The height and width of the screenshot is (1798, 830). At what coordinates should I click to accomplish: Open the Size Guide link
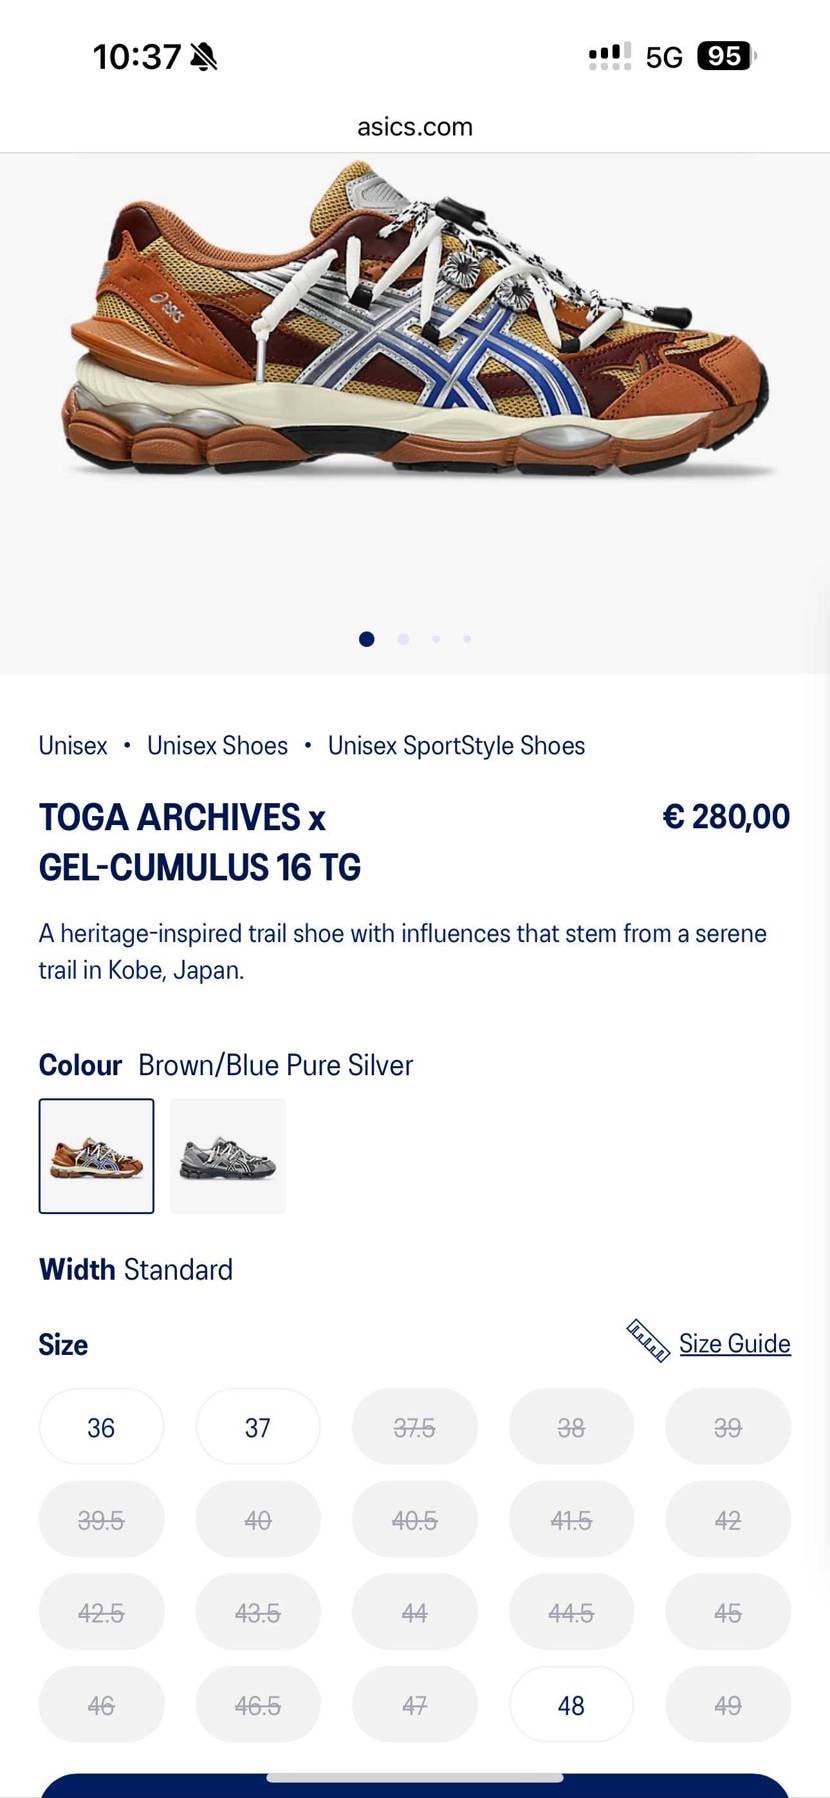(x=734, y=1343)
